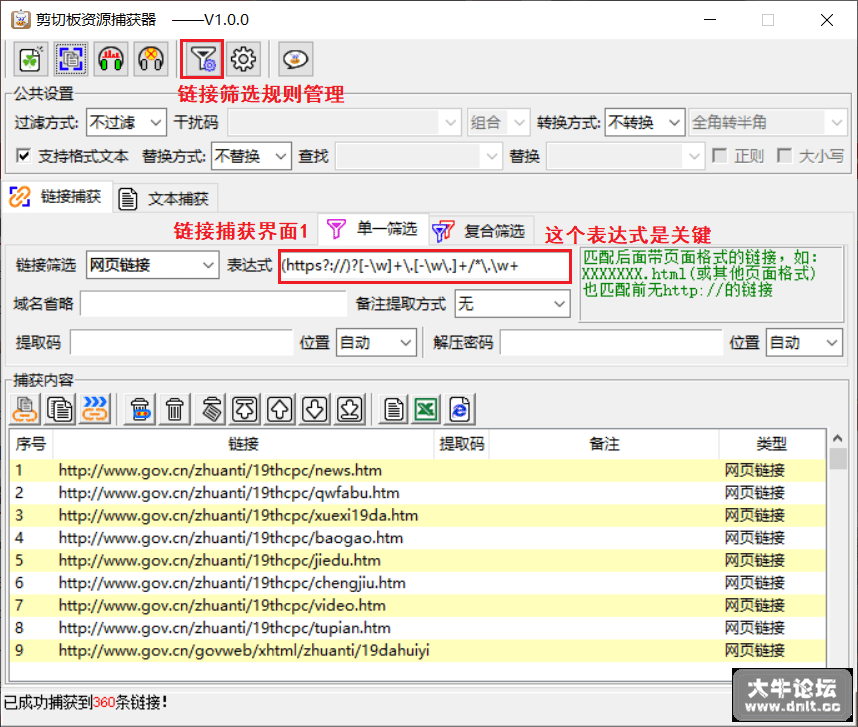The image size is (858, 727).
Task: Open settings gear icon
Action: [x=243, y=59]
